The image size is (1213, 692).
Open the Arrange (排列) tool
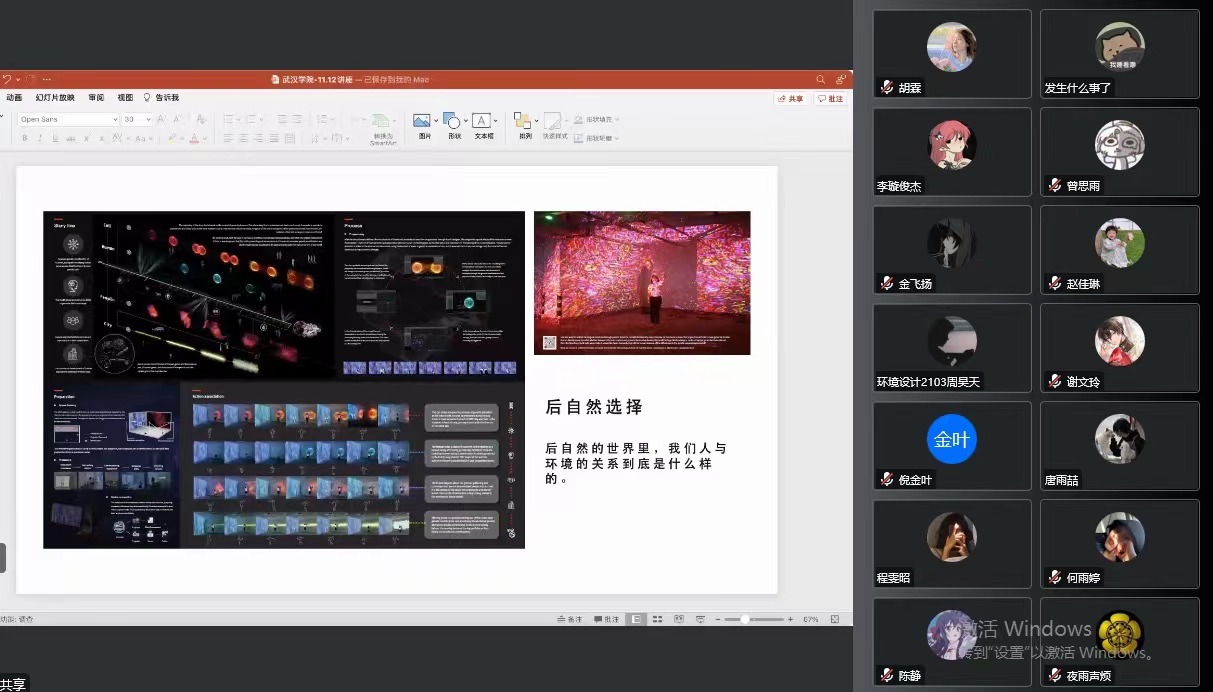(524, 121)
